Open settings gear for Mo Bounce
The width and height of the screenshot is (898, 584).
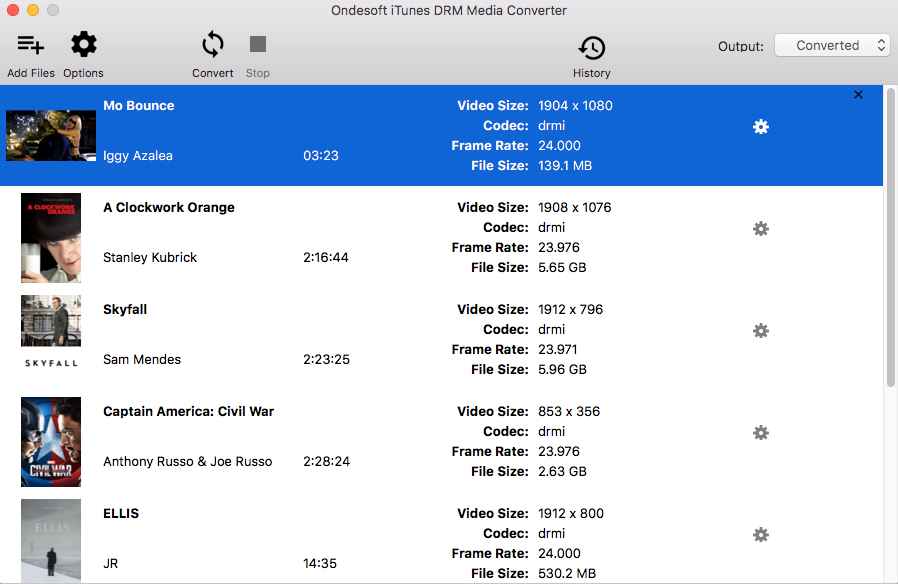(x=760, y=127)
